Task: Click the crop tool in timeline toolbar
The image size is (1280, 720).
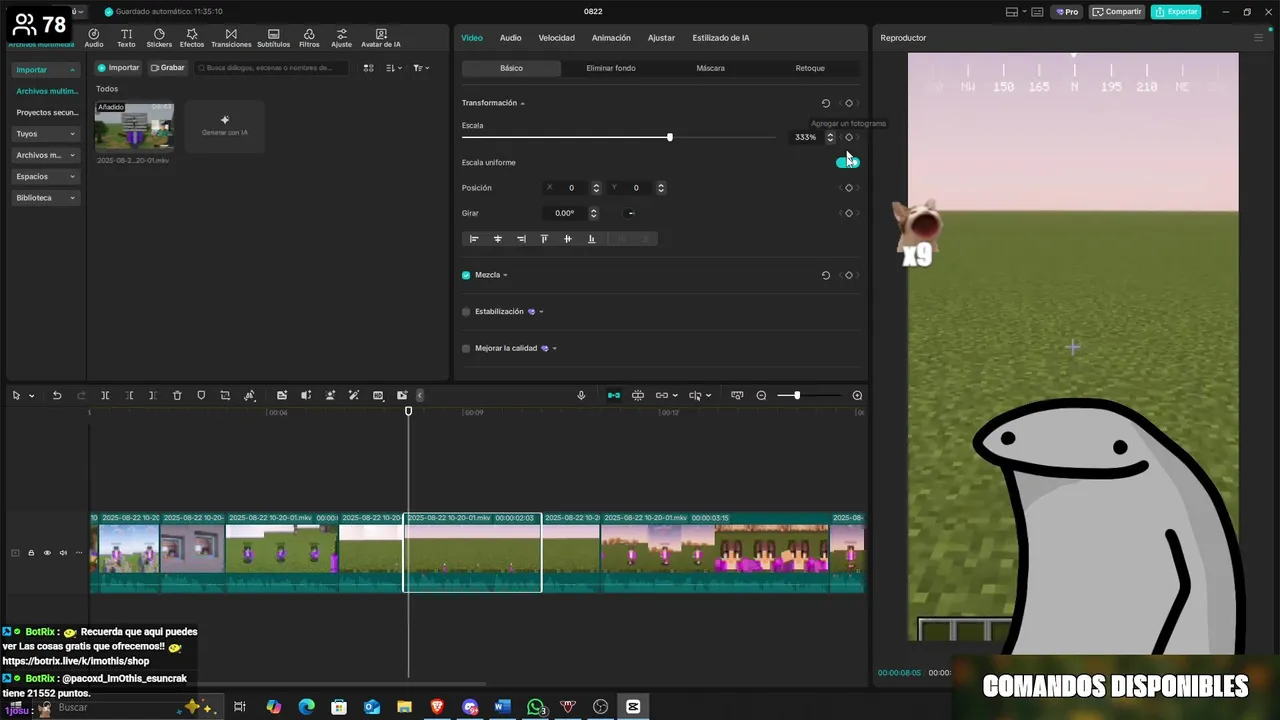Action: [225, 396]
